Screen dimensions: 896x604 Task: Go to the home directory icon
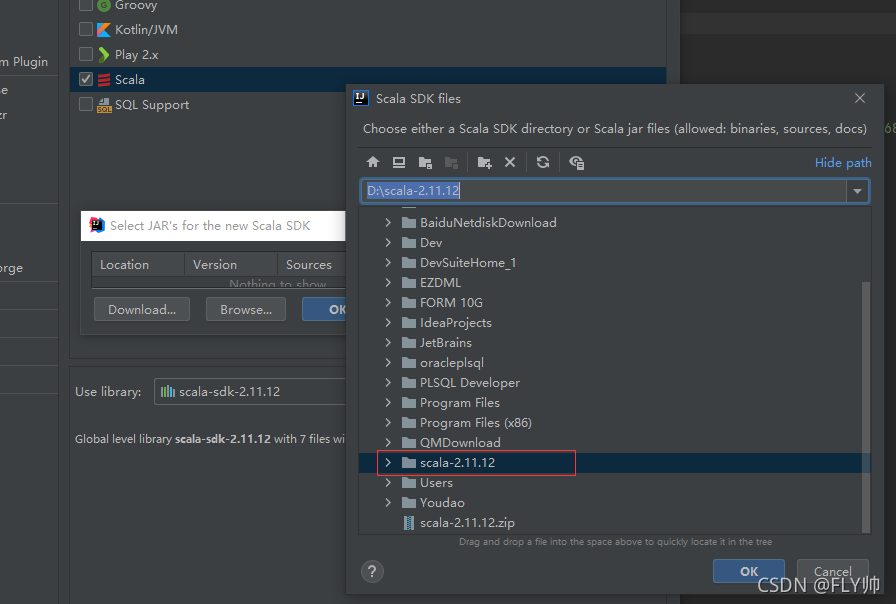(x=373, y=162)
